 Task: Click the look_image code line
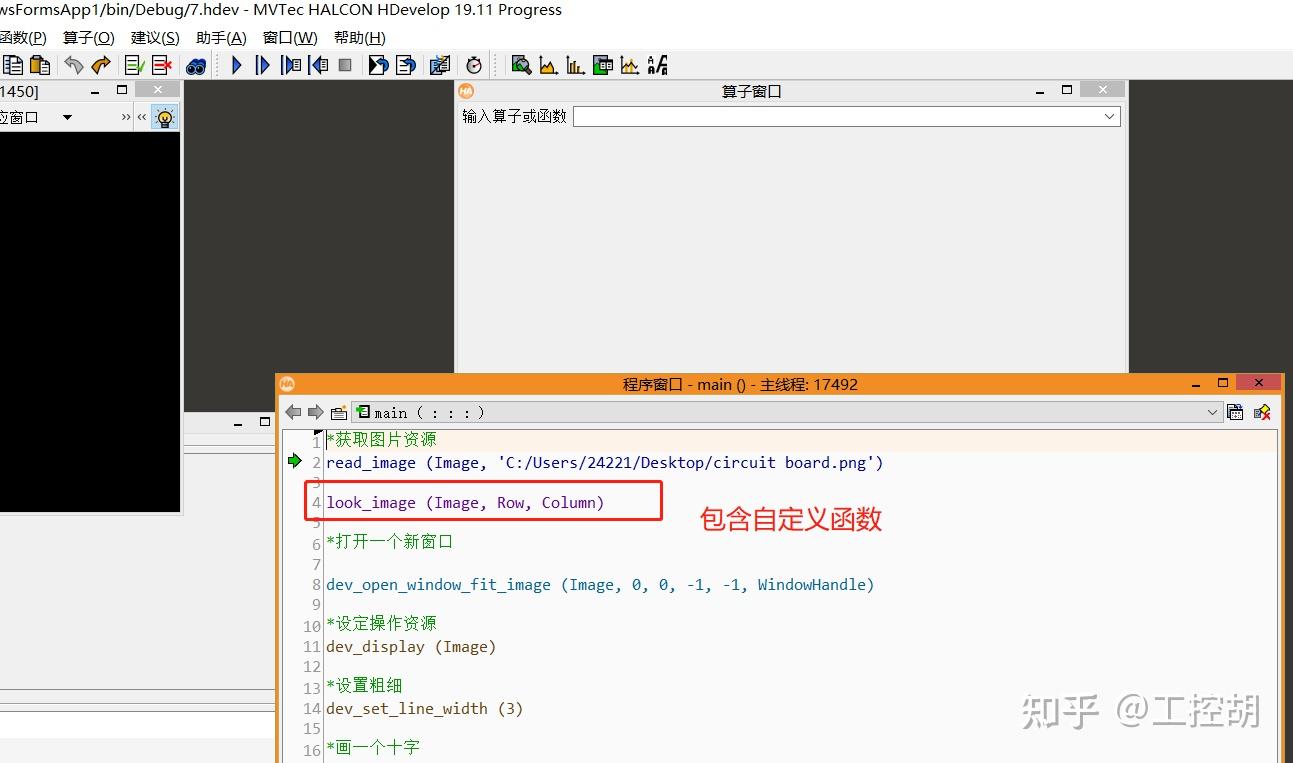pos(465,503)
